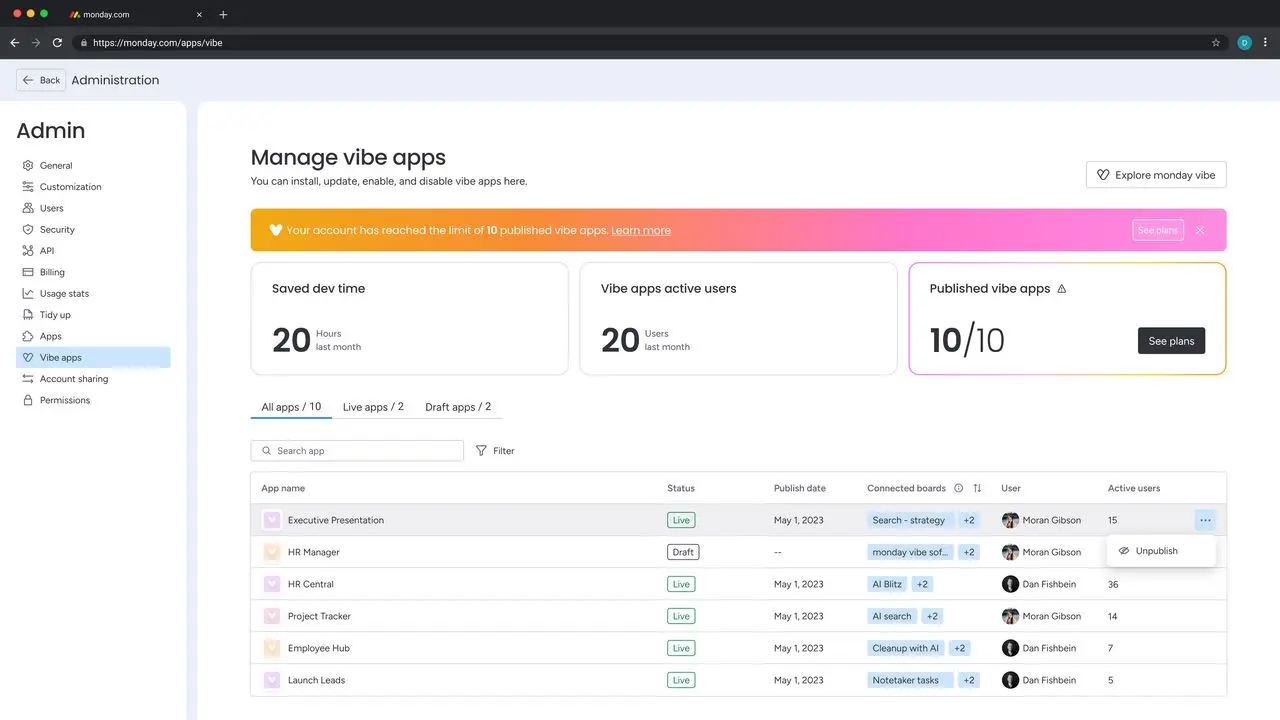This screenshot has height=720, width=1280.
Task: Open a new browser tab
Action: (x=223, y=15)
